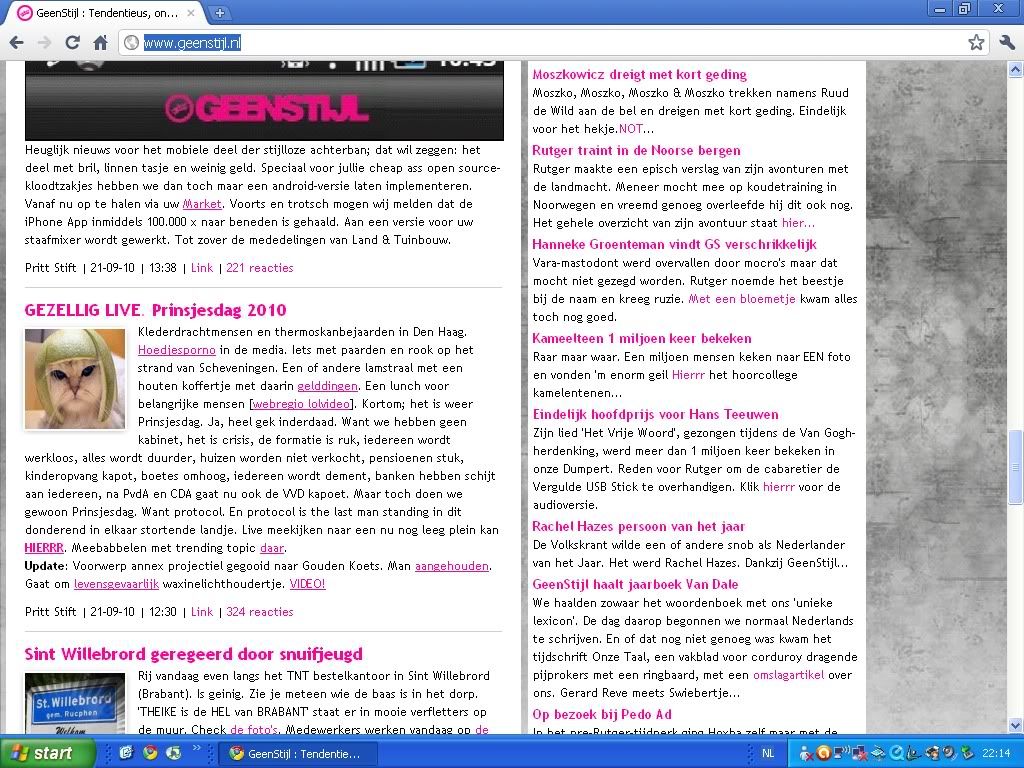Viewport: 1024px width, 768px height.
Task: Click the NOT link after 'voor het hekje'
Action: point(630,129)
